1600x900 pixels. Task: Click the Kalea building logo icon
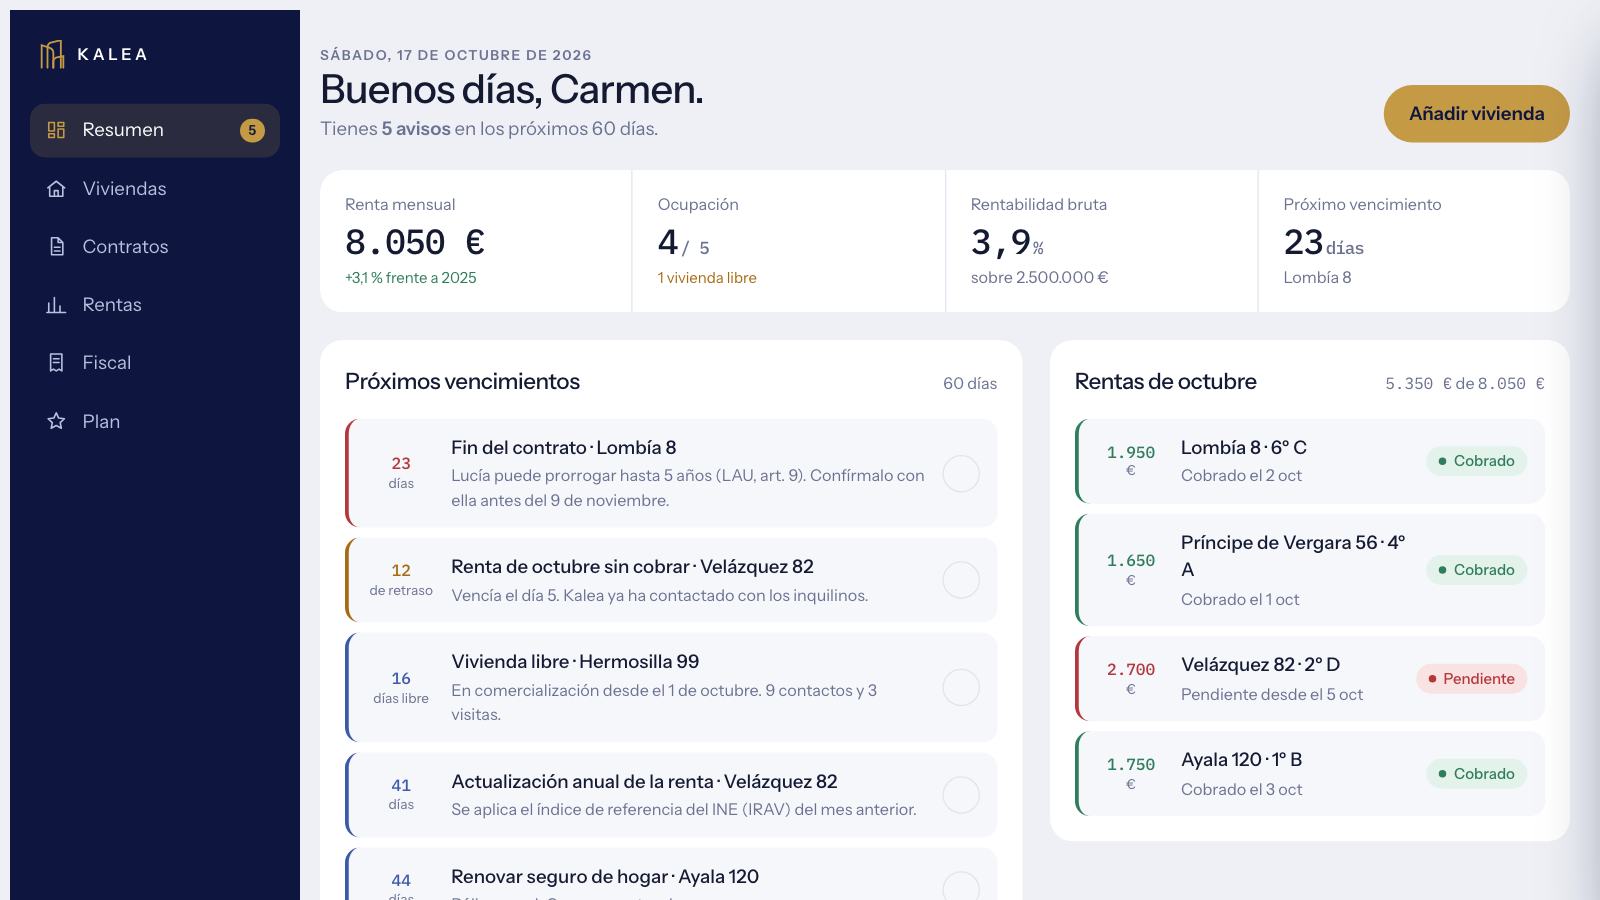click(x=52, y=54)
